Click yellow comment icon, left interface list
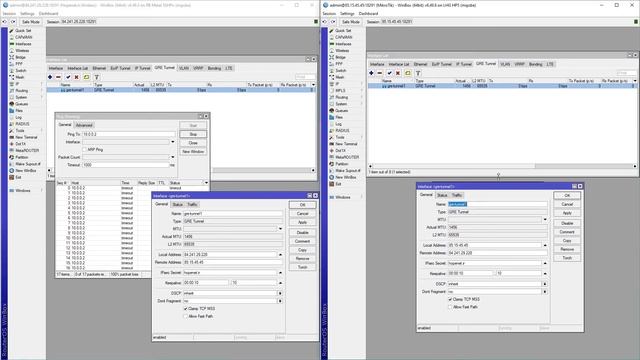The image size is (640, 360). tap(87, 77)
